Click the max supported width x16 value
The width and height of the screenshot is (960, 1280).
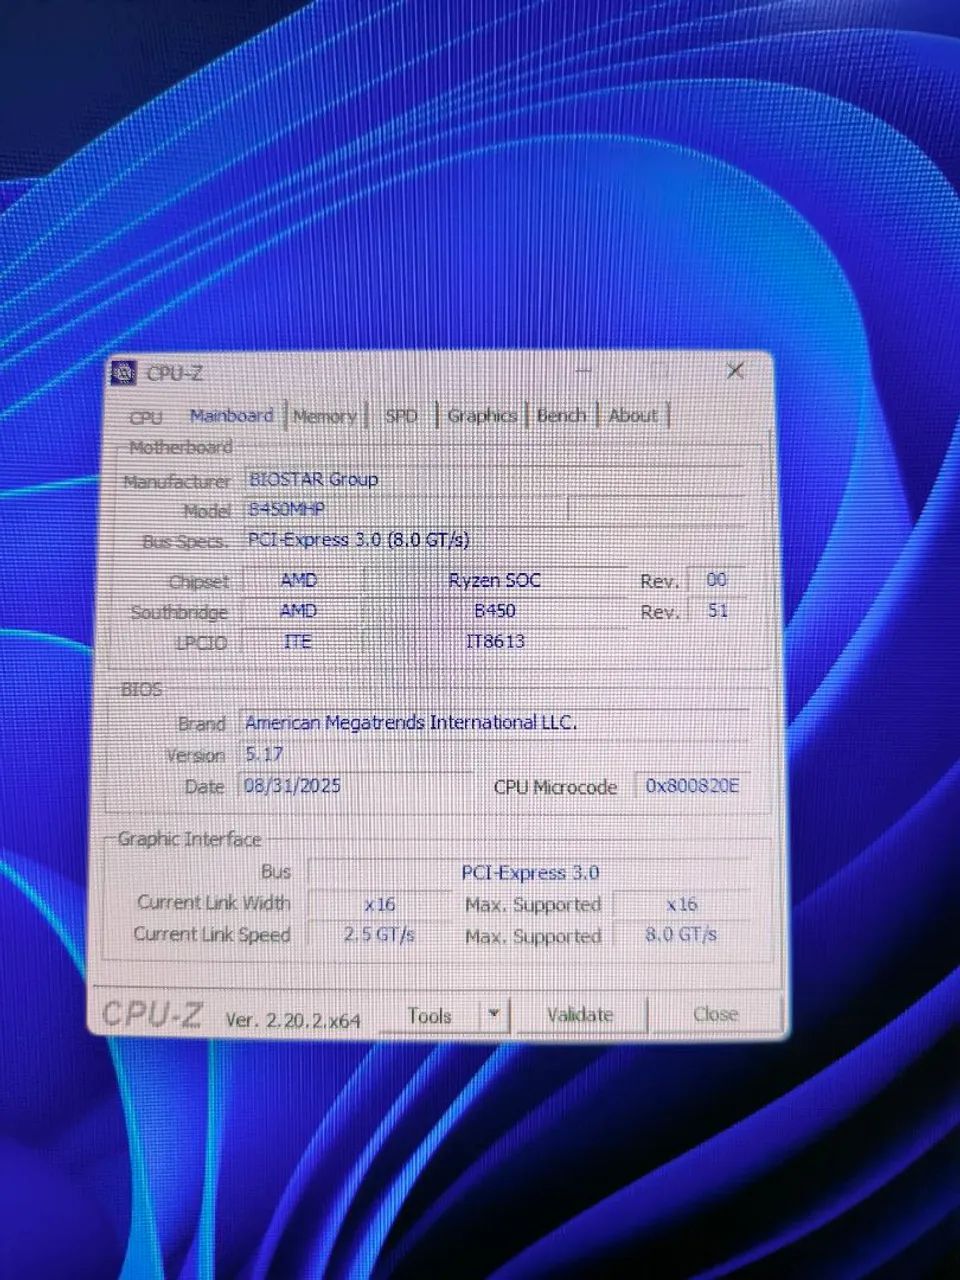pyautogui.click(x=681, y=904)
